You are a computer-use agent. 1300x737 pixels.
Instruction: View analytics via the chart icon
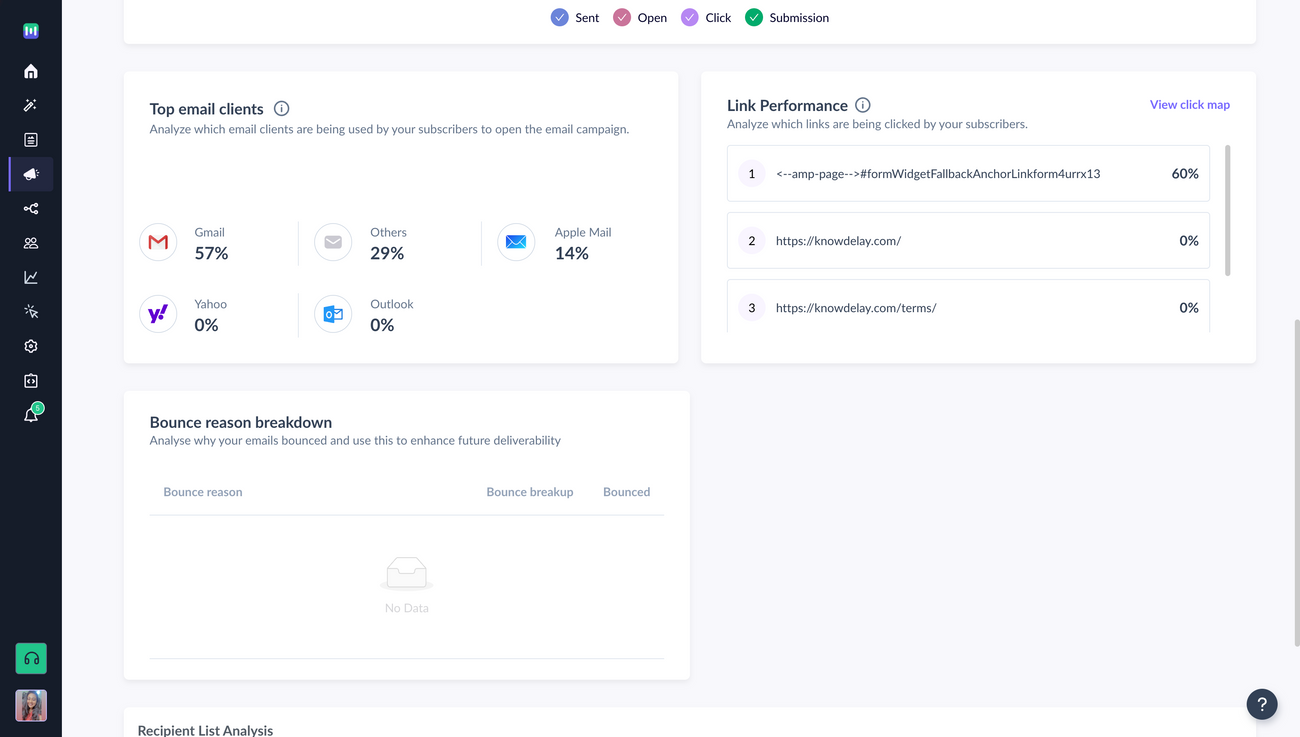pos(30,276)
